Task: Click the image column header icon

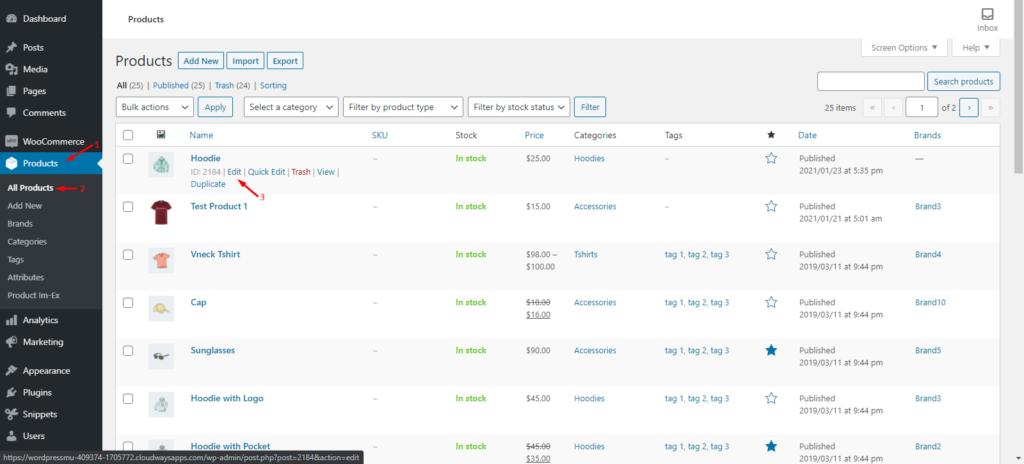Action: pyautogui.click(x=161, y=135)
